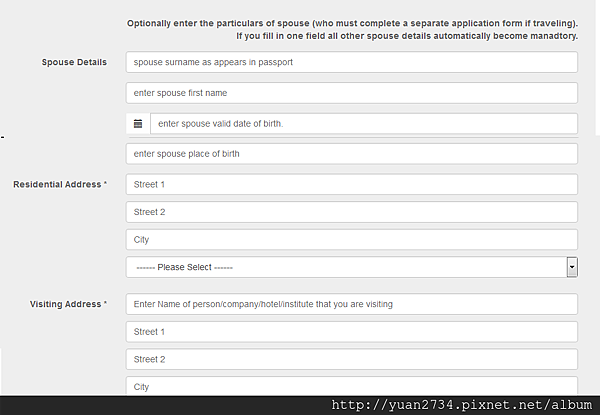Focus Street 2 under Visiting Address

(352, 359)
